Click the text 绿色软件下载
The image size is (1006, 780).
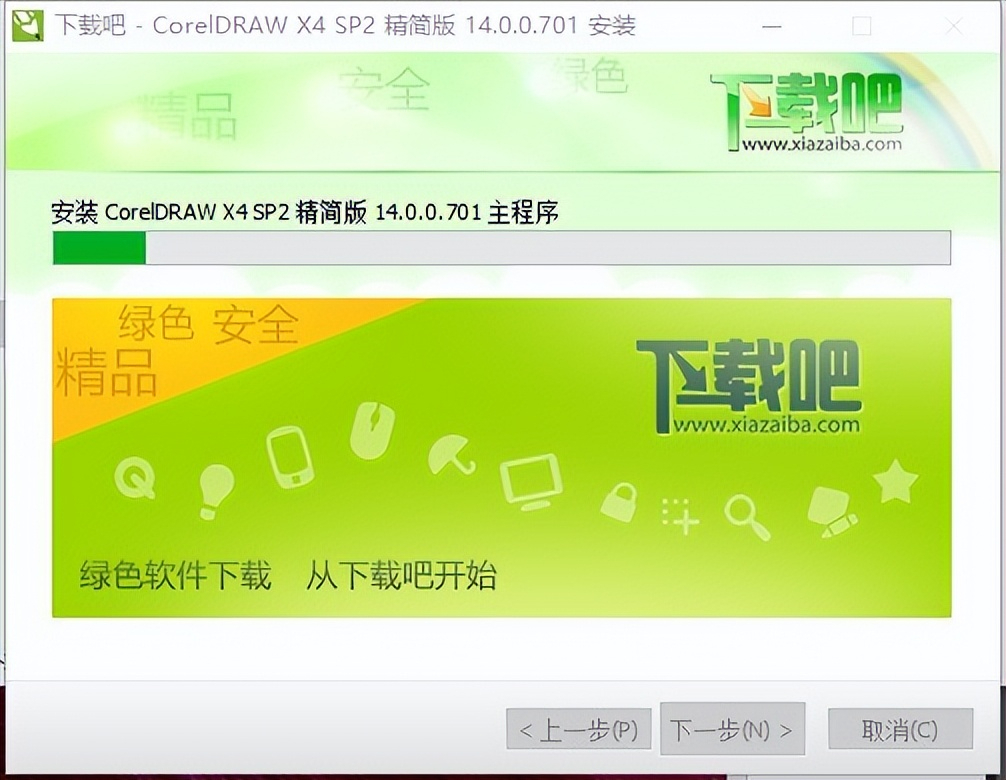tap(175, 575)
